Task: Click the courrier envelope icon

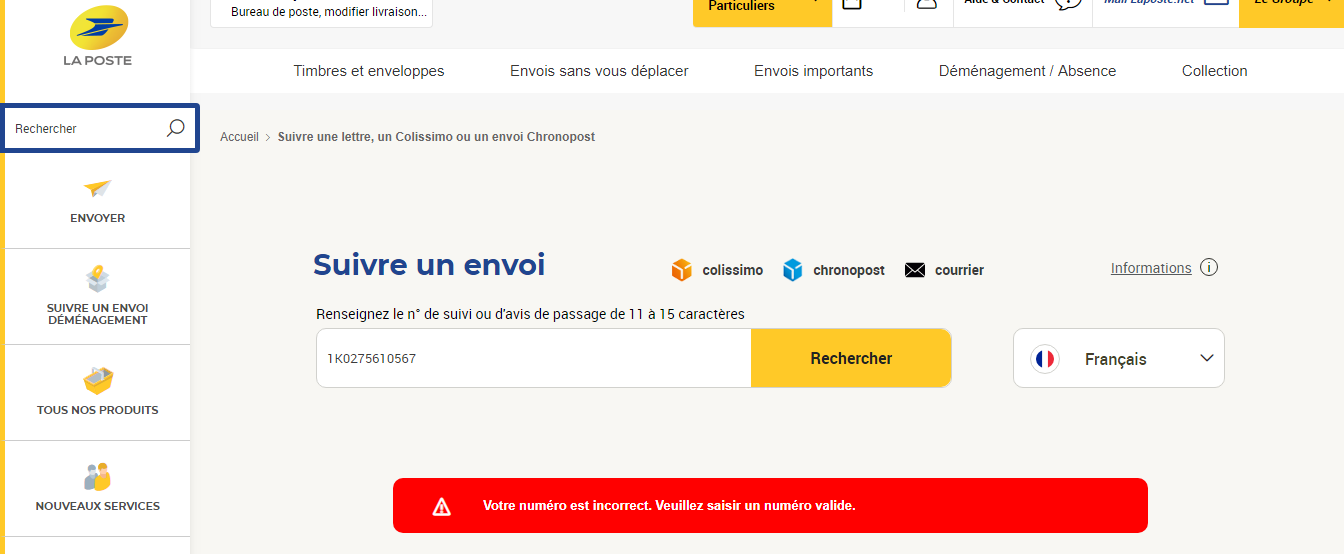Action: click(x=915, y=270)
